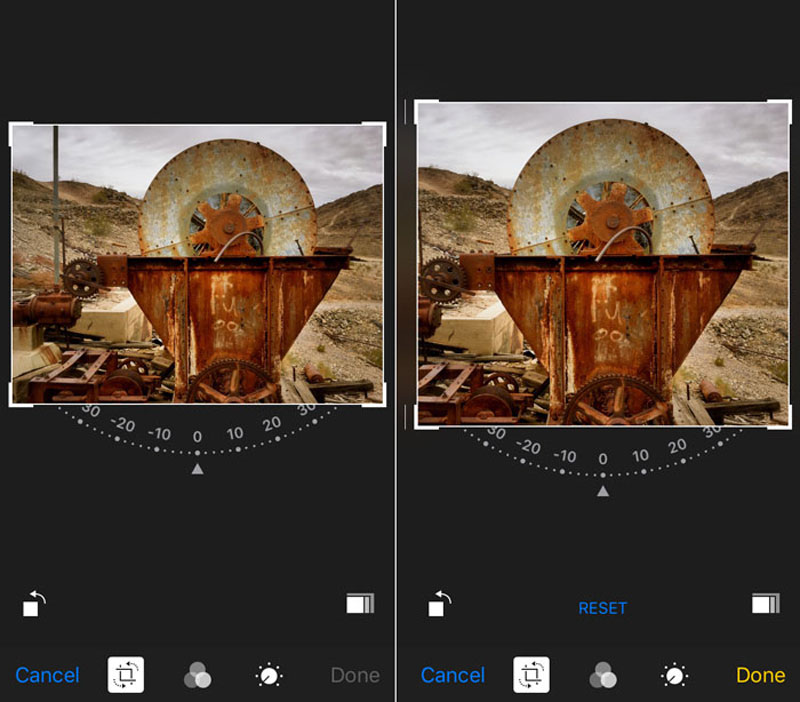Image resolution: width=800 pixels, height=702 pixels.
Task: Rotate image 90 degrees in right screen
Action: point(440,604)
